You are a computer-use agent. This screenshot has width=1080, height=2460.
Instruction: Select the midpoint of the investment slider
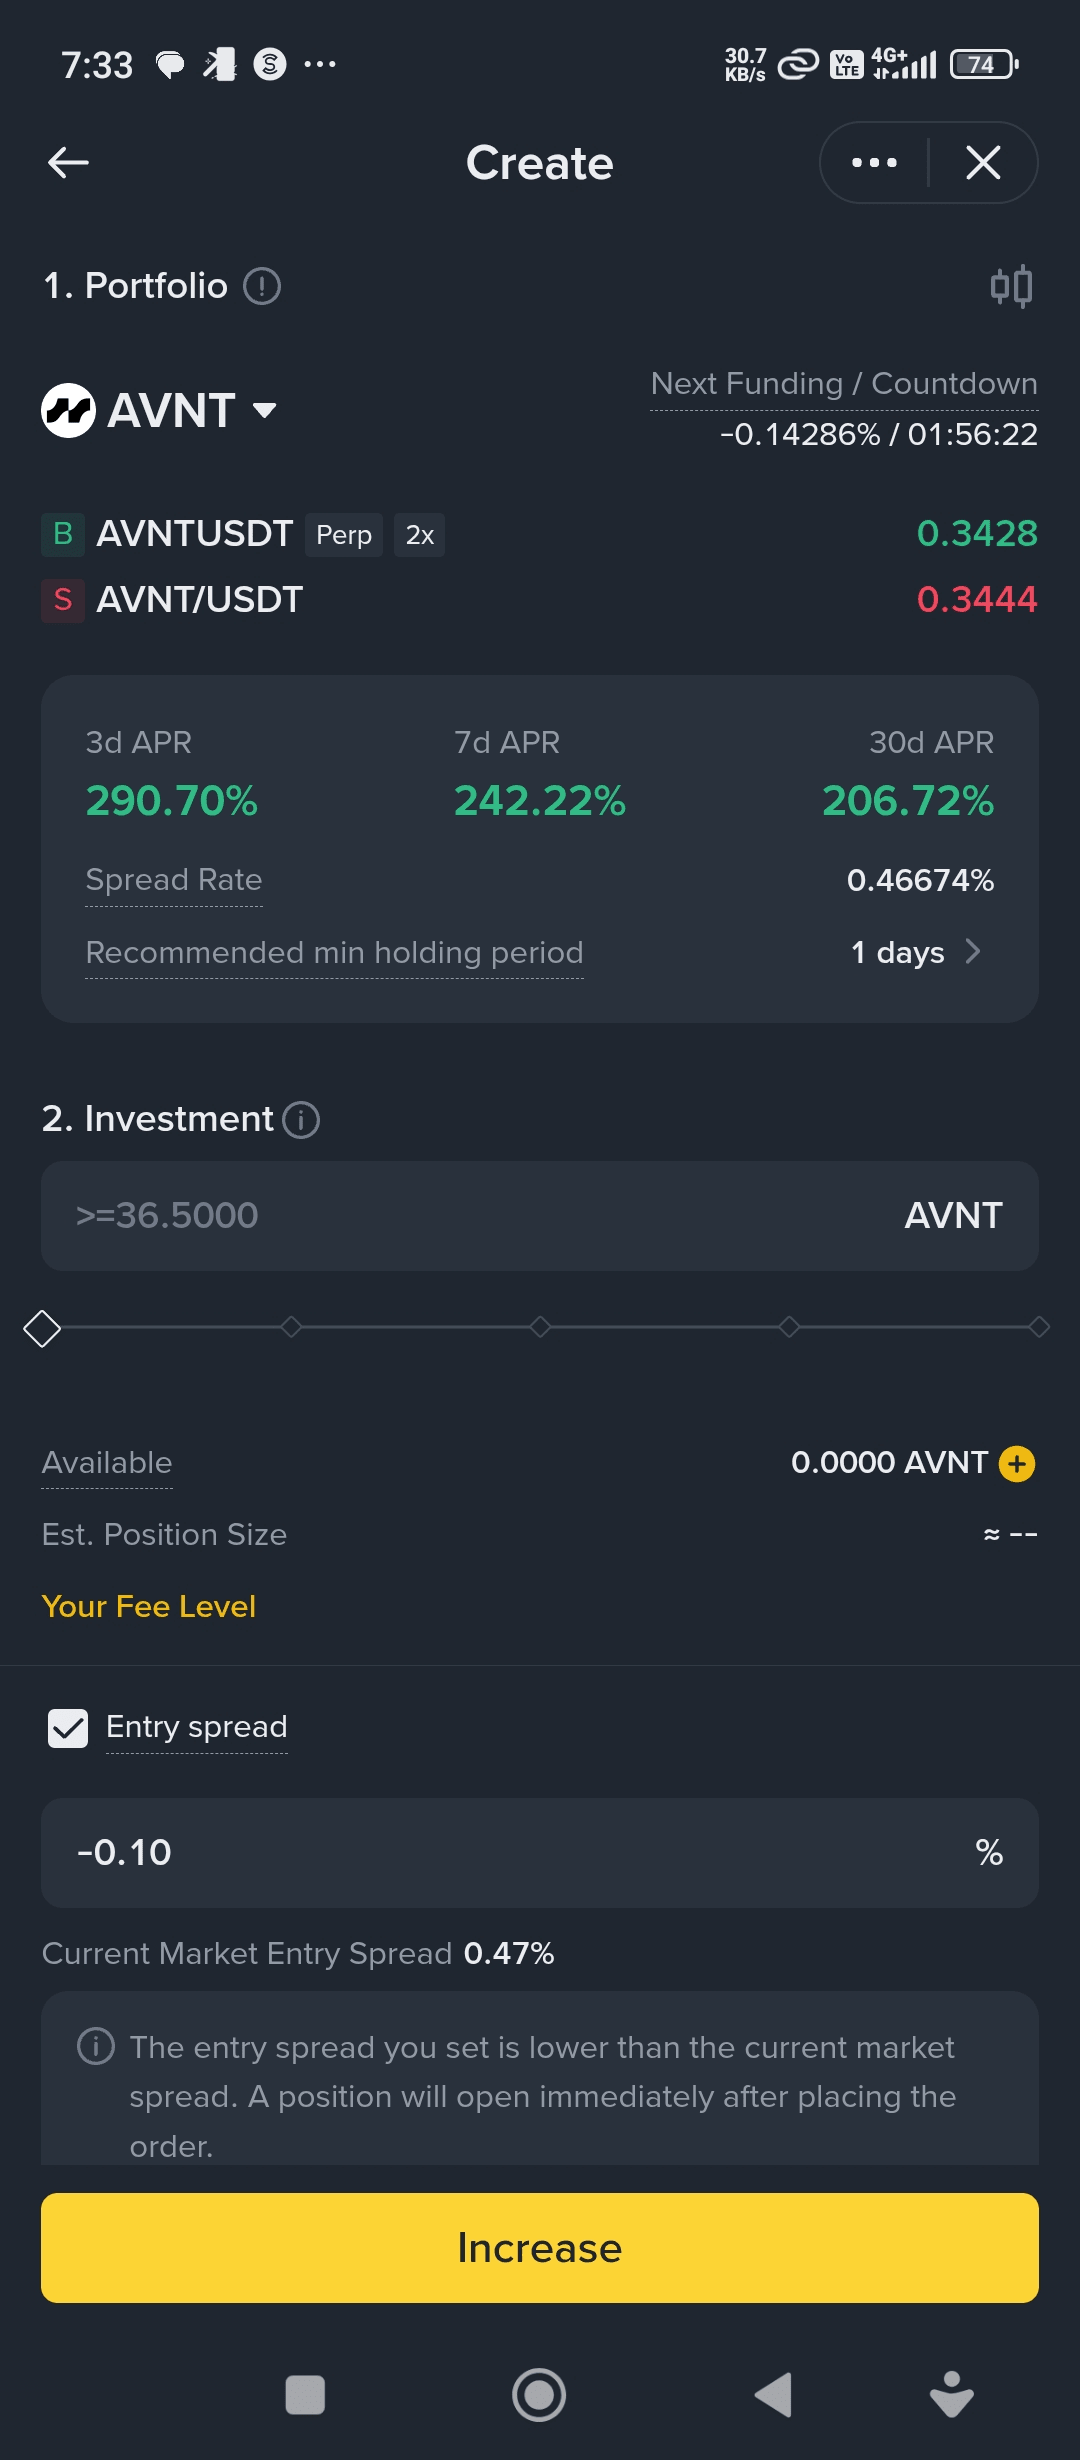click(x=540, y=1327)
